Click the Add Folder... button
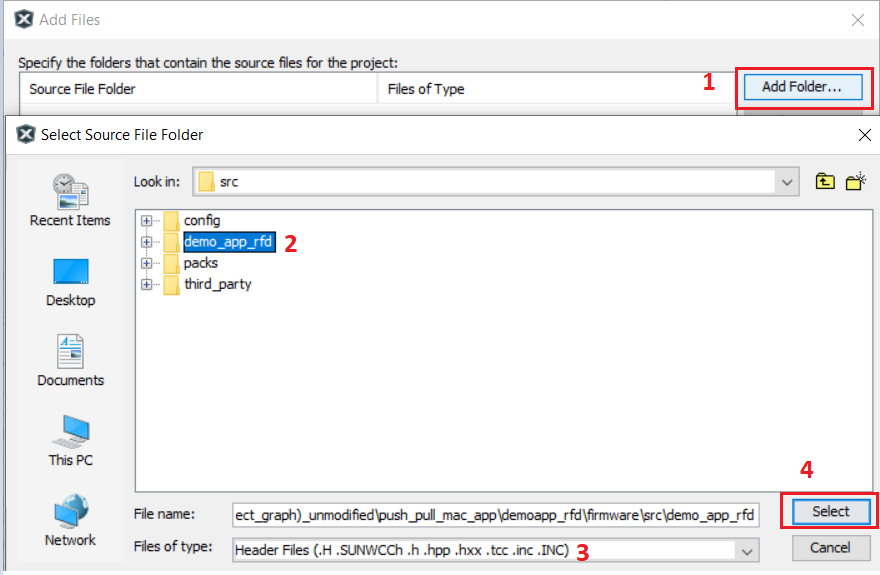Screen dimensions: 880x575 click(x=803, y=87)
